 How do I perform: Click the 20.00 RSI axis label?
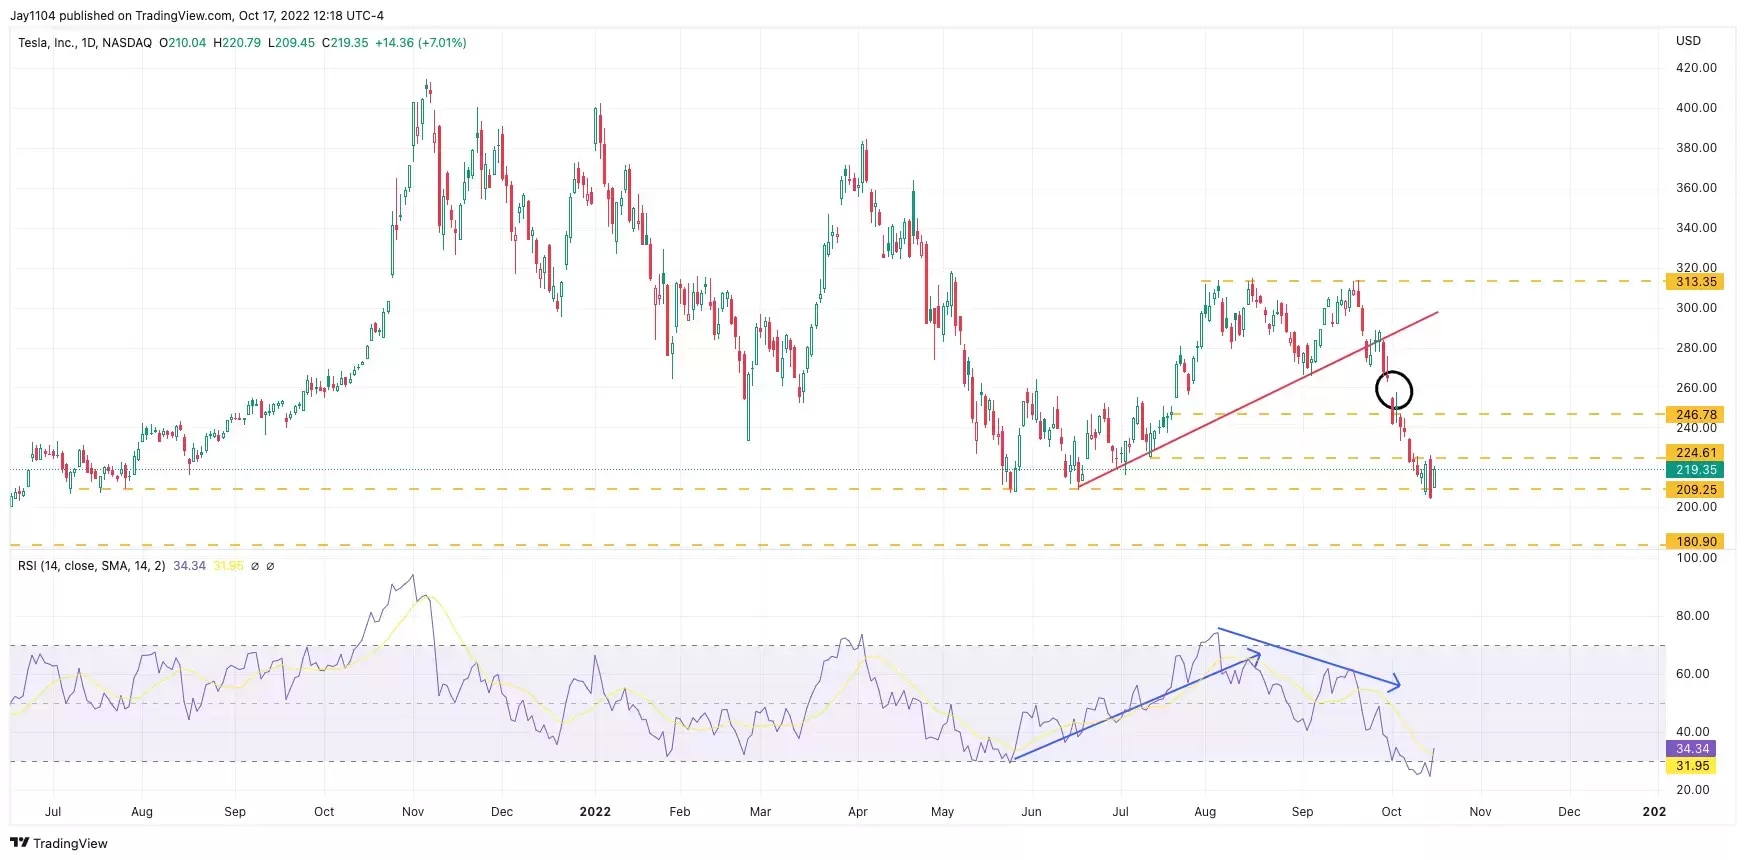[x=1693, y=790]
